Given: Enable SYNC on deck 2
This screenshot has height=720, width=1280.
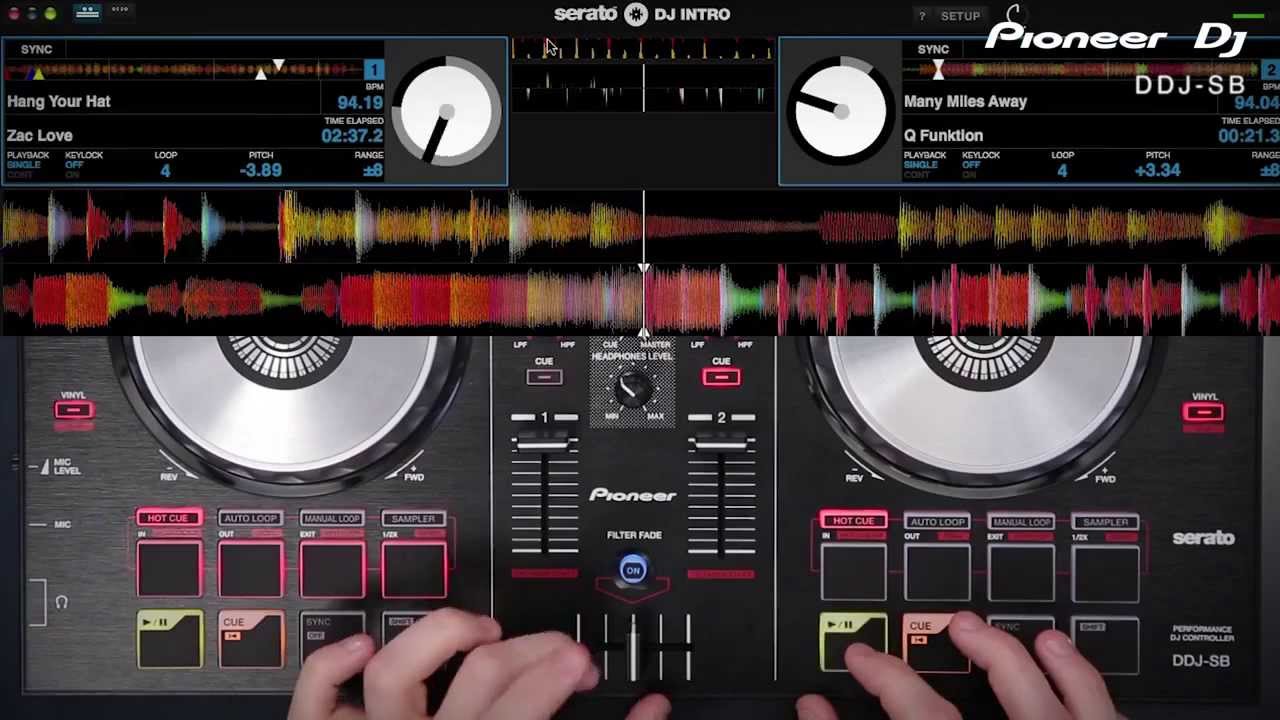Looking at the screenshot, I should coord(933,49).
